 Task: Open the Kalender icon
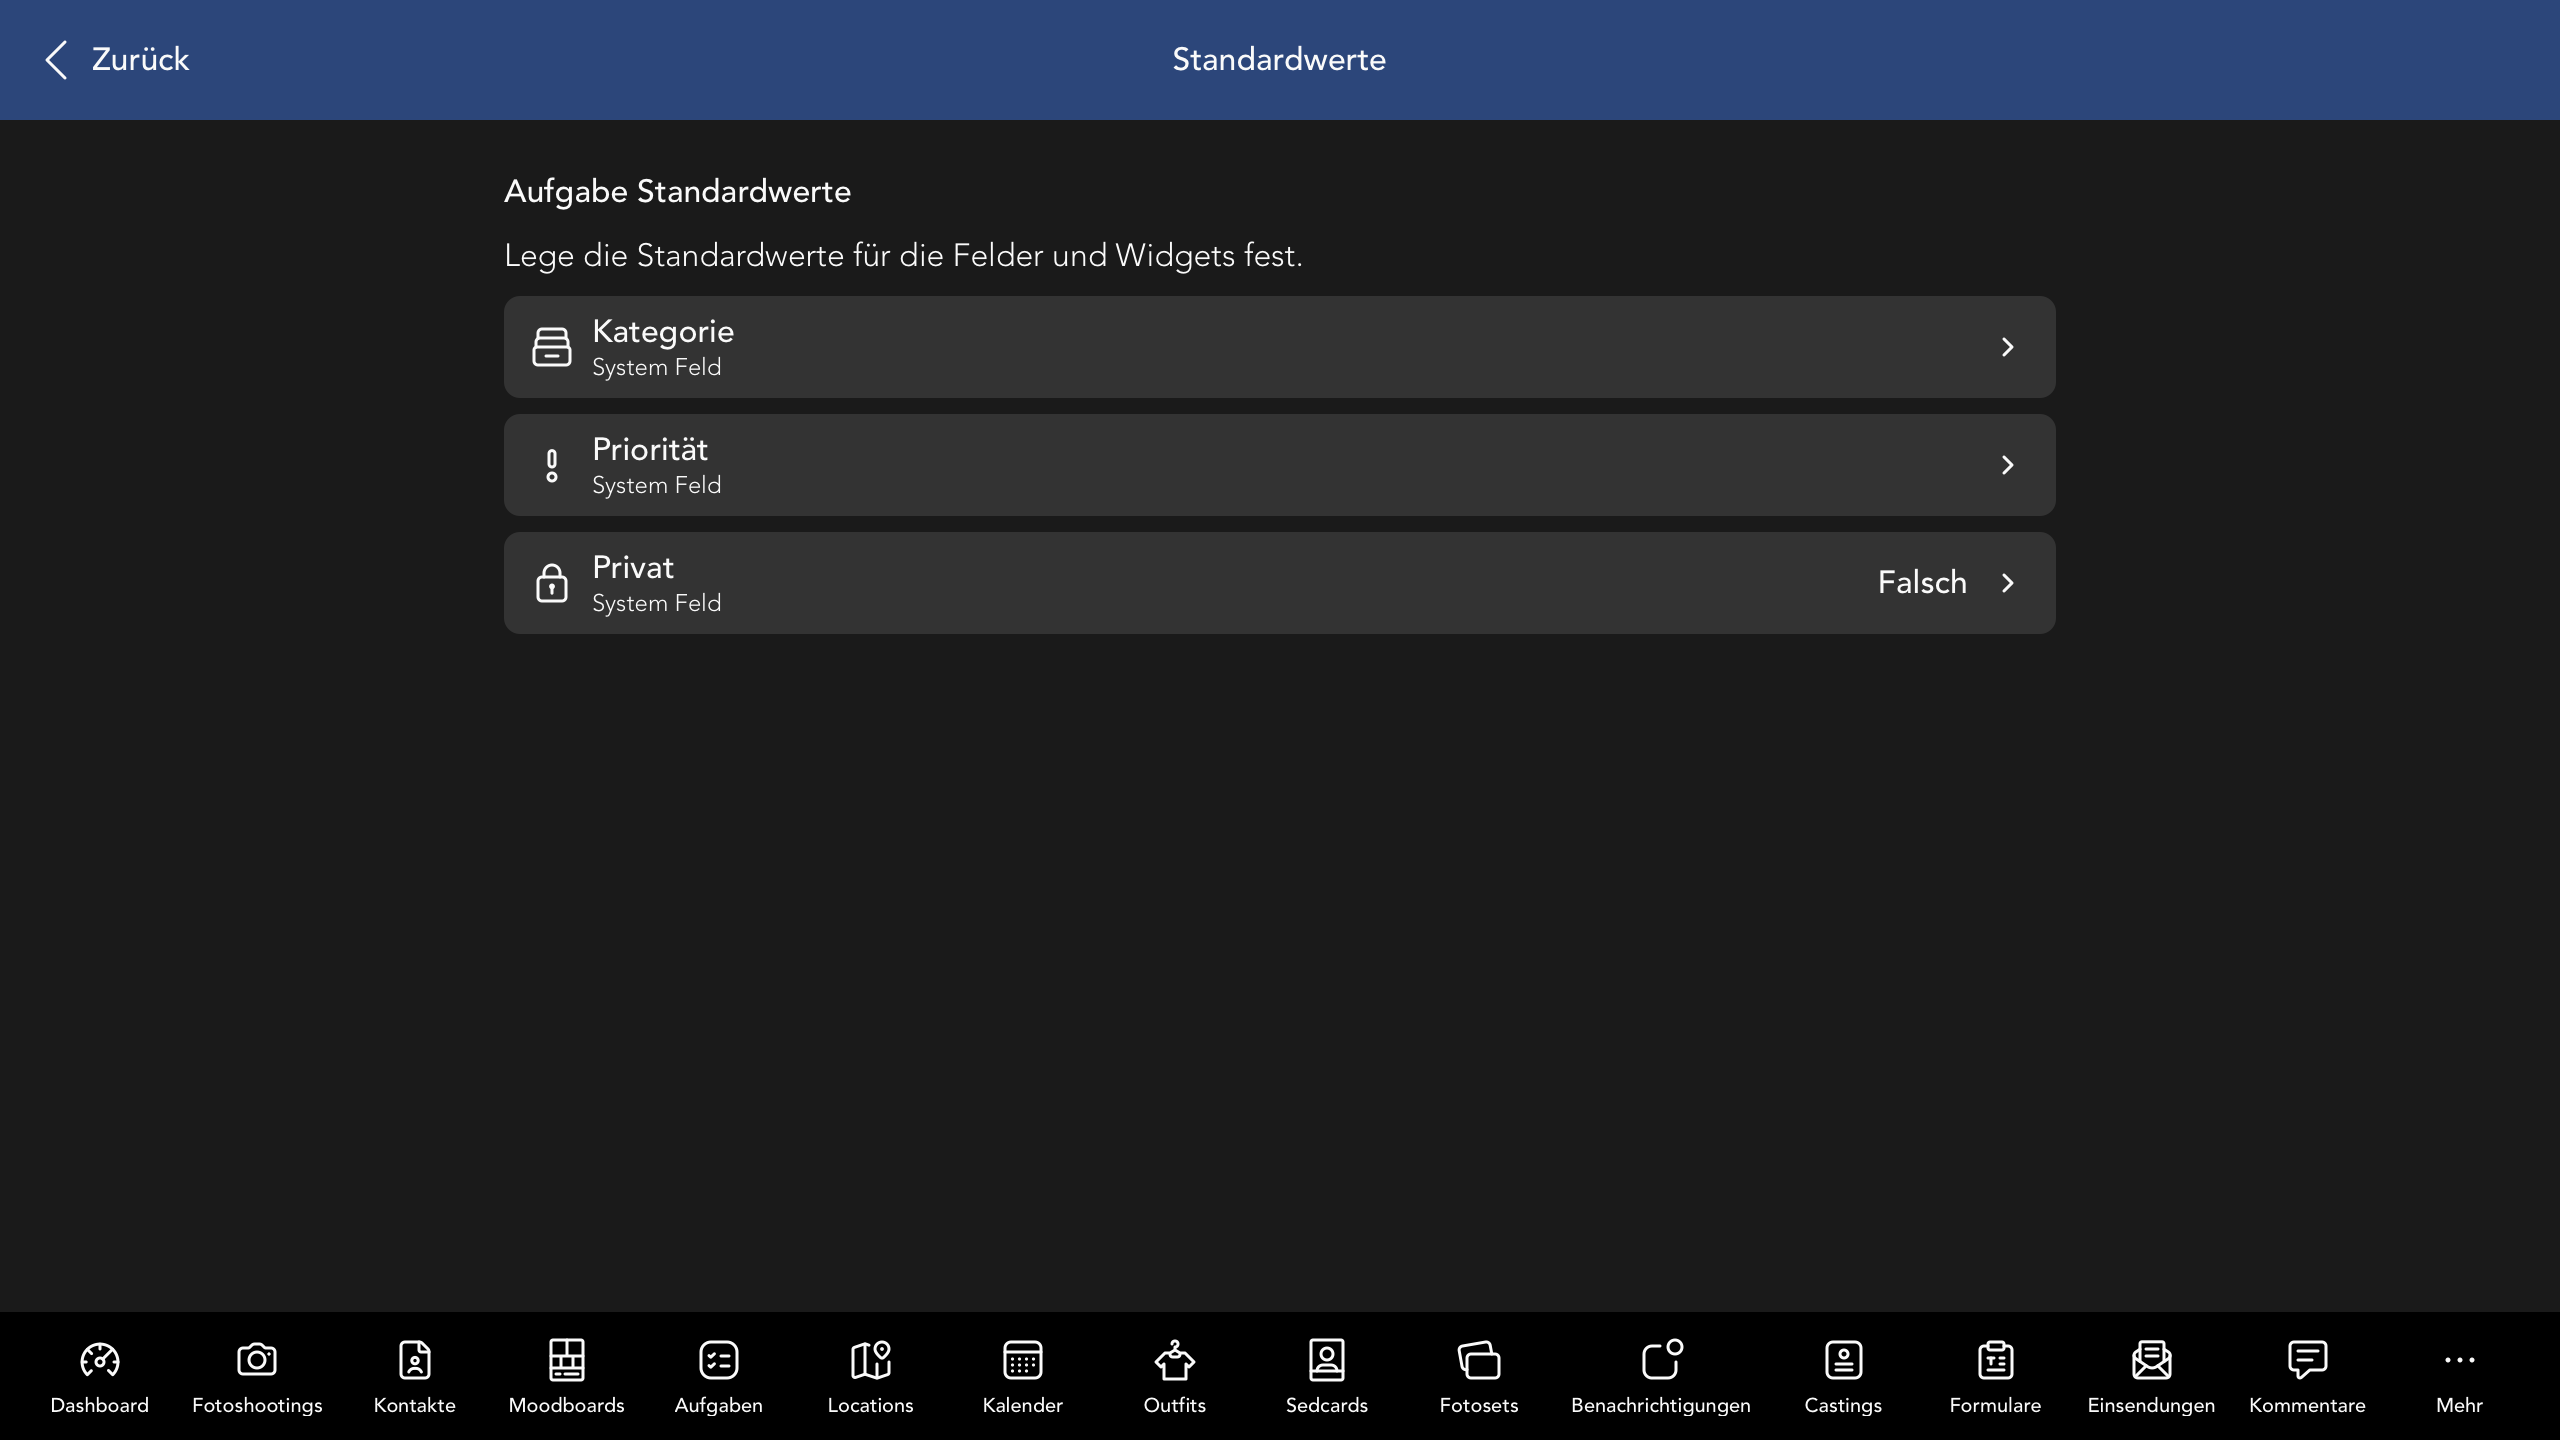1022,1360
